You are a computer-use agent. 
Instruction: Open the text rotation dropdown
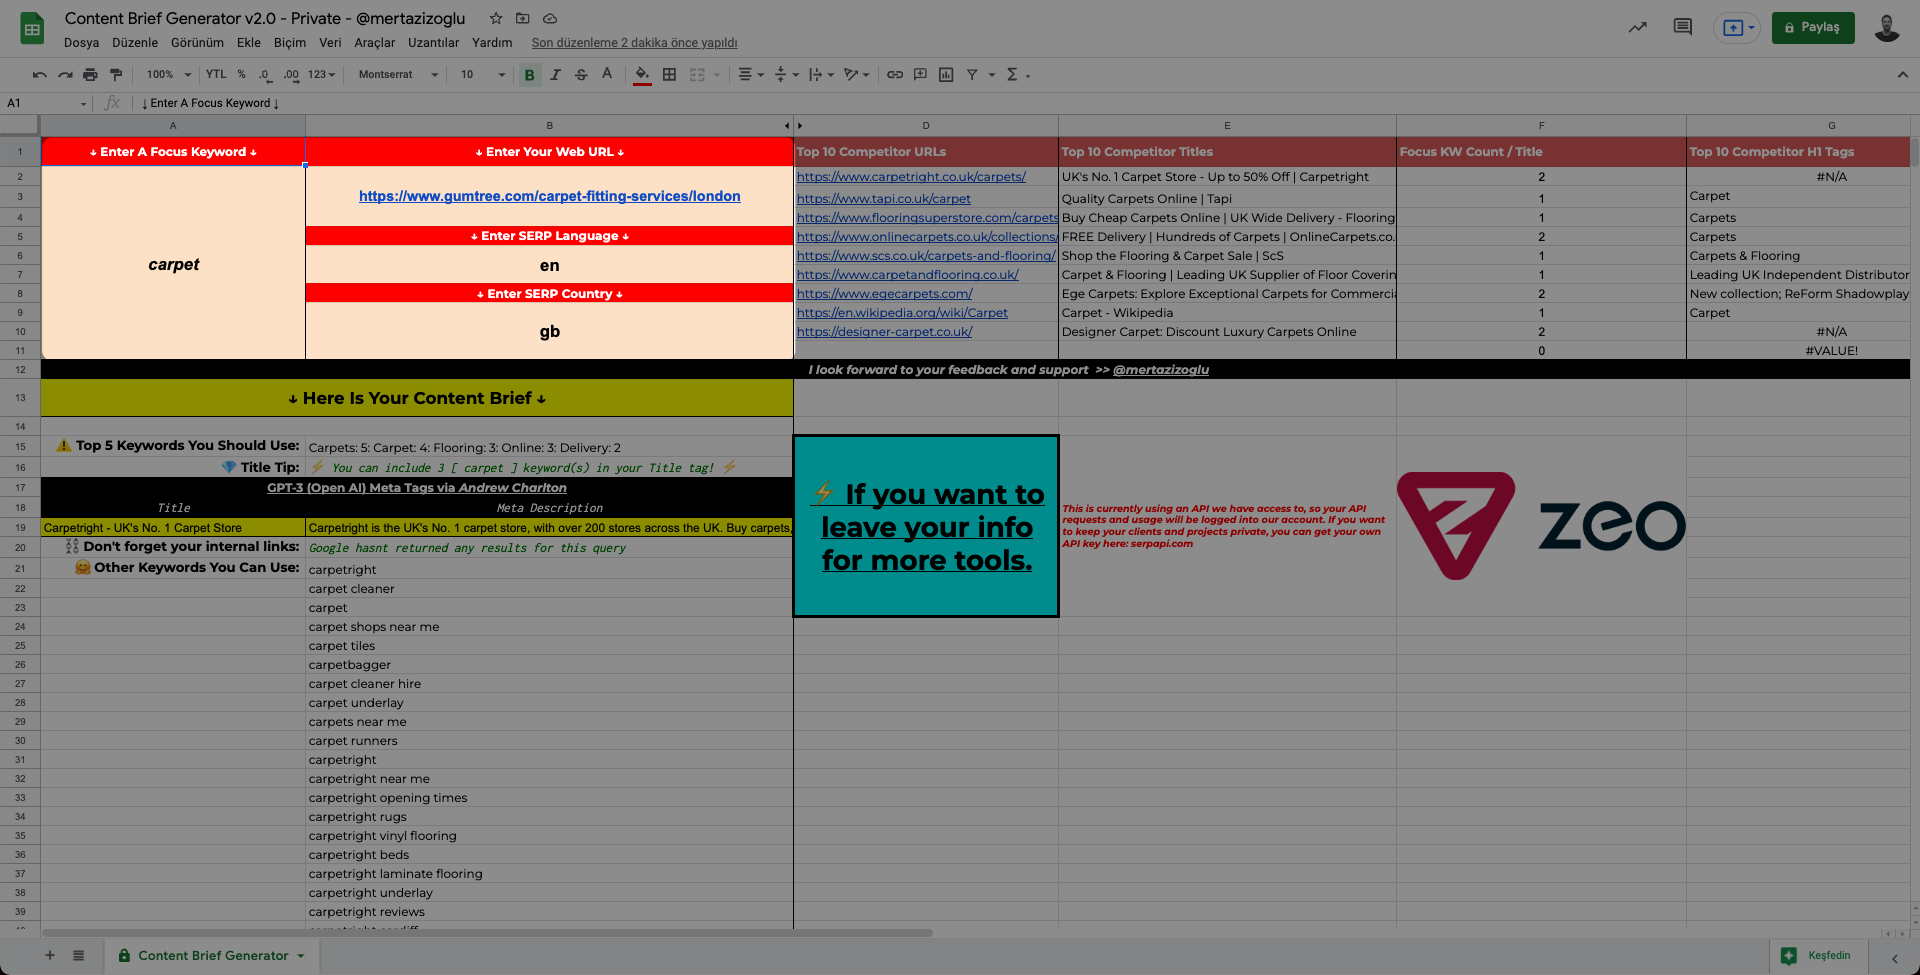click(x=857, y=75)
